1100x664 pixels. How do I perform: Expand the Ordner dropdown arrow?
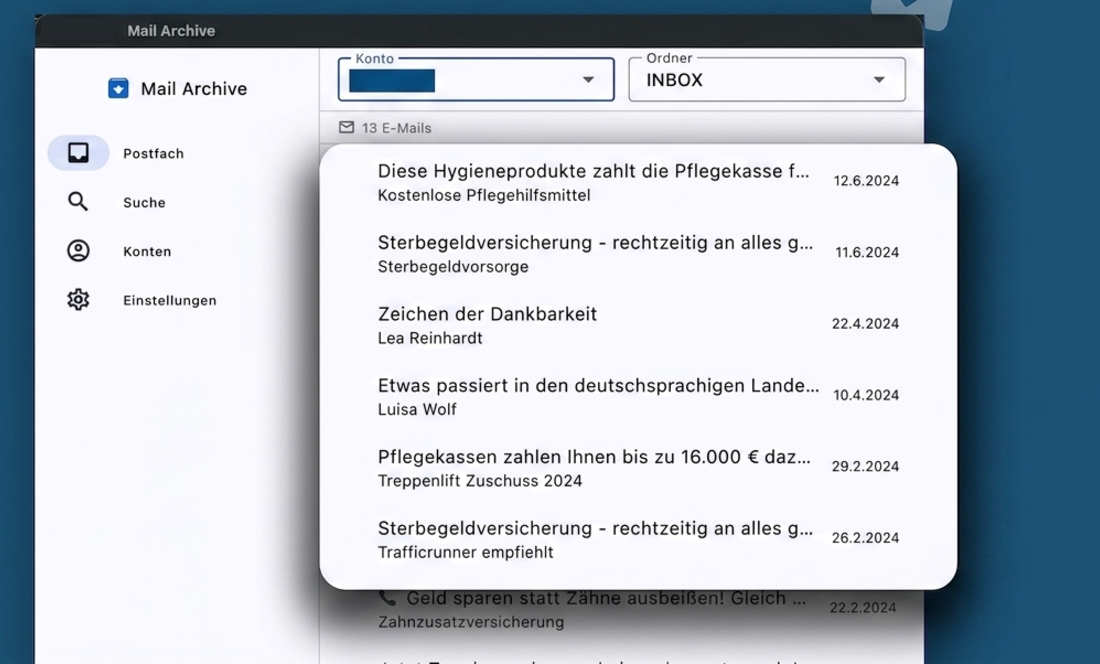point(879,80)
